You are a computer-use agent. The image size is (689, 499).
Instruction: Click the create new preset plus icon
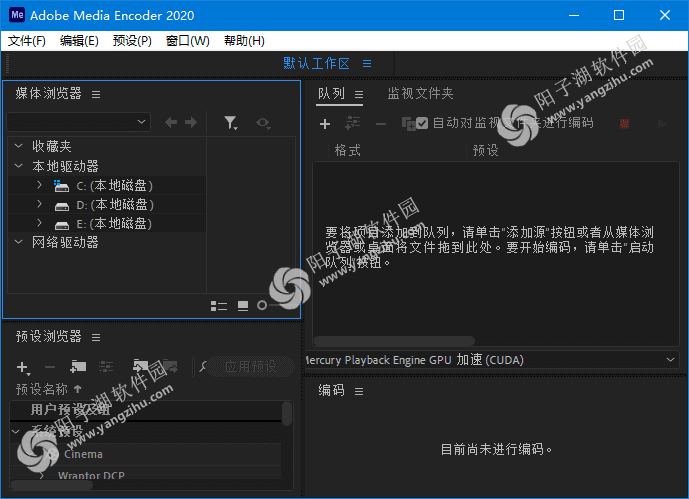(x=22, y=367)
